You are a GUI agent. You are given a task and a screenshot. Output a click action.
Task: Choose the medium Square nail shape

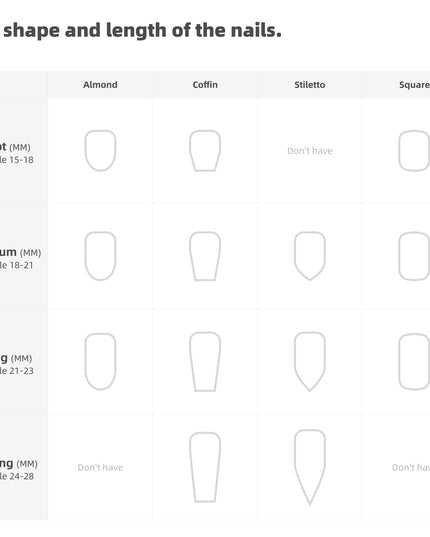point(414,256)
